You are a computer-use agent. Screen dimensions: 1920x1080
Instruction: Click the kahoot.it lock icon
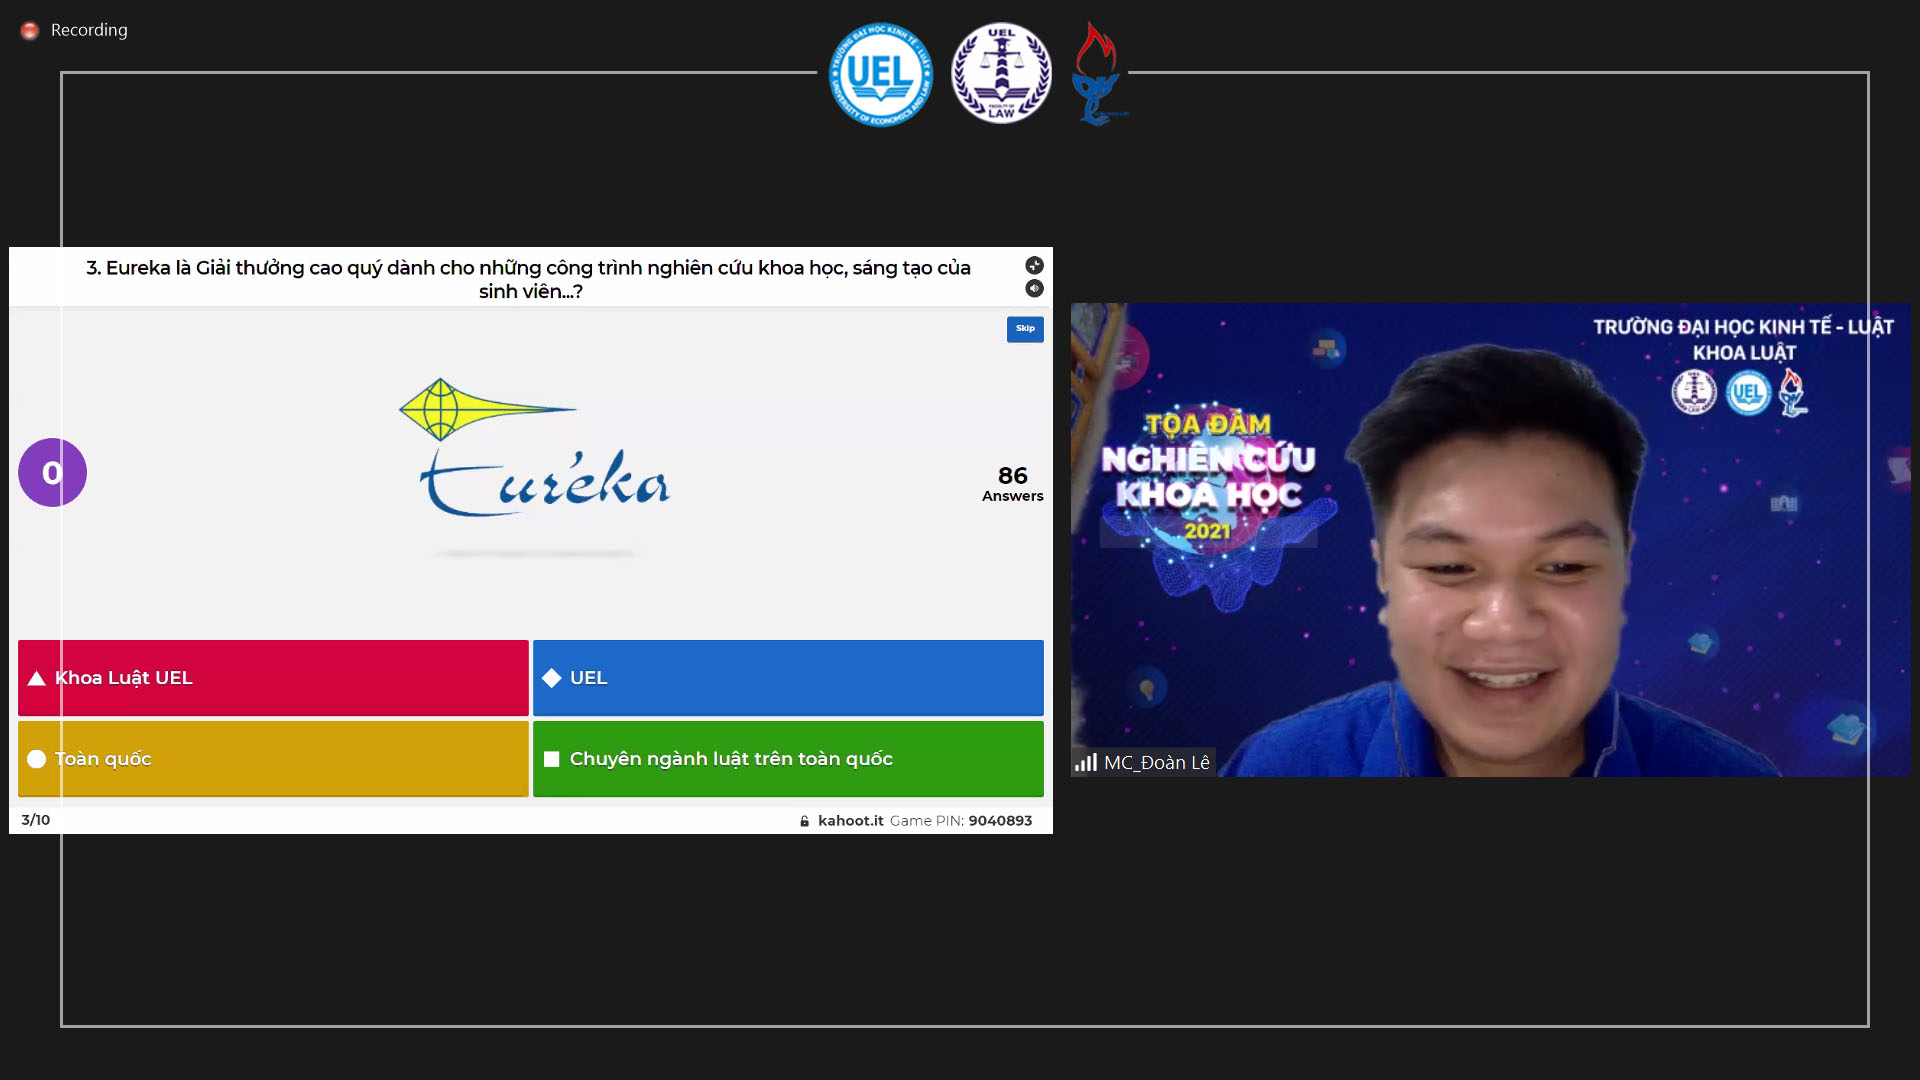tap(804, 821)
